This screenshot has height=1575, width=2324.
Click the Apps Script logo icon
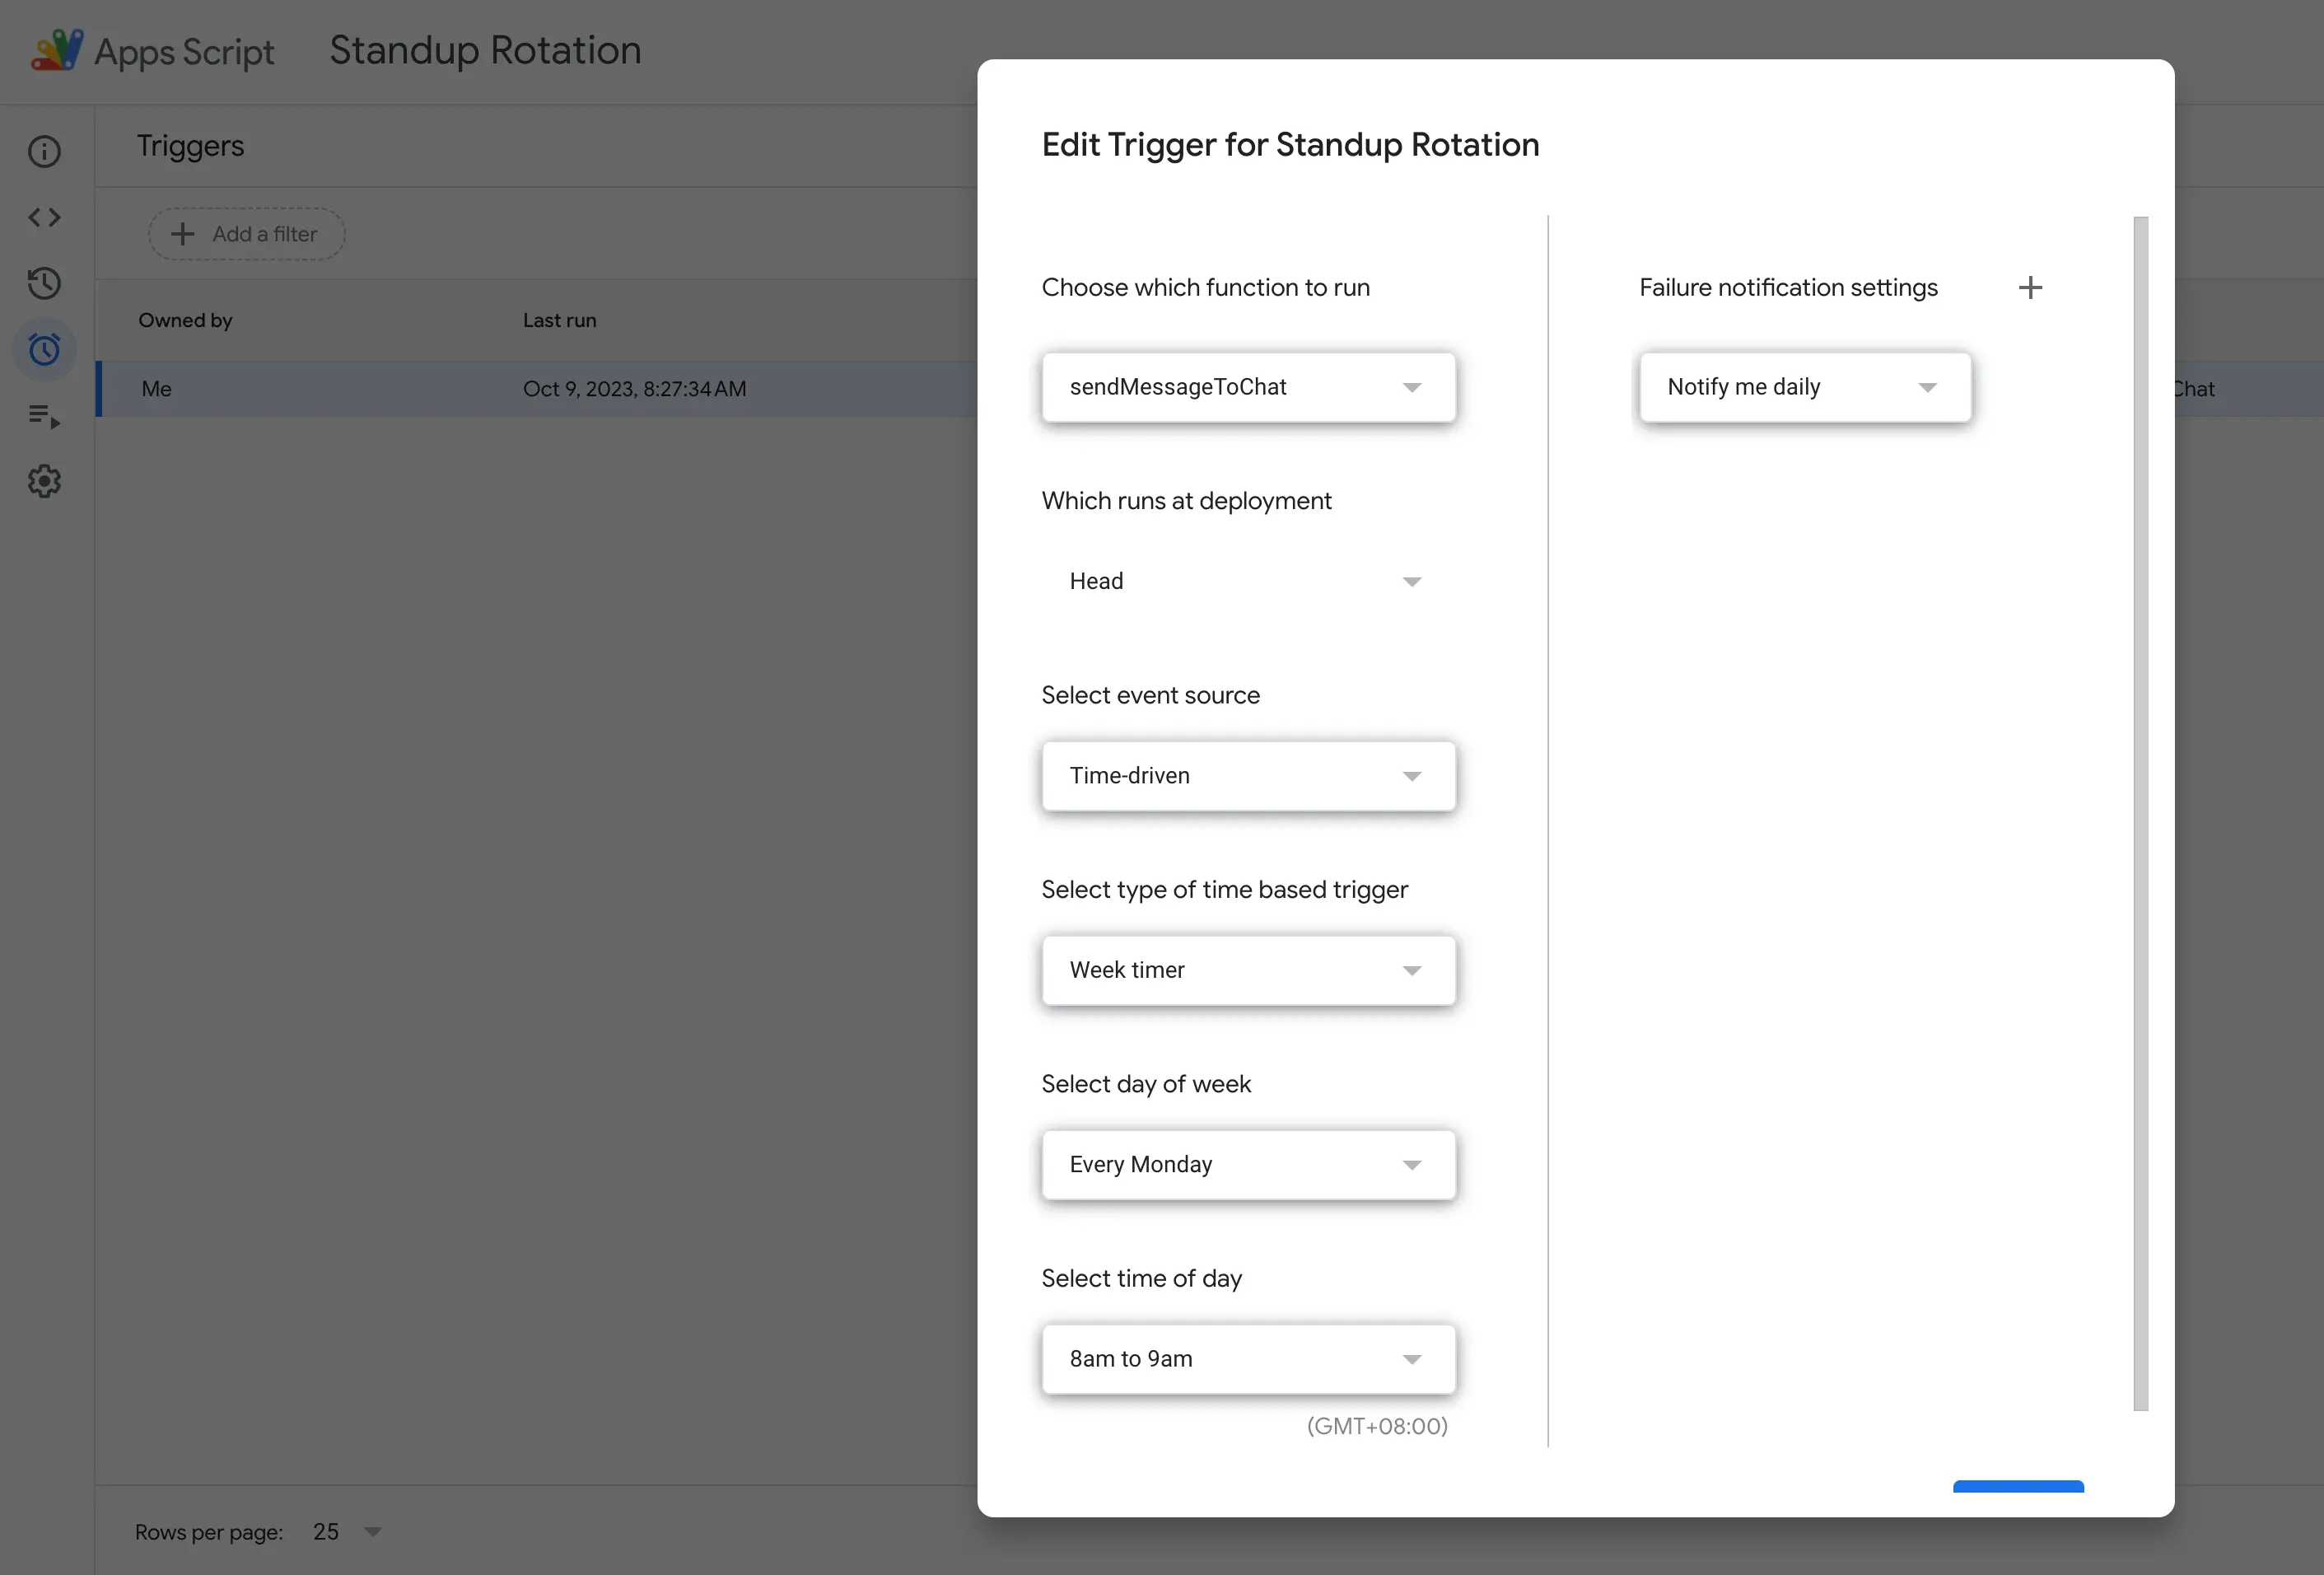(x=57, y=50)
